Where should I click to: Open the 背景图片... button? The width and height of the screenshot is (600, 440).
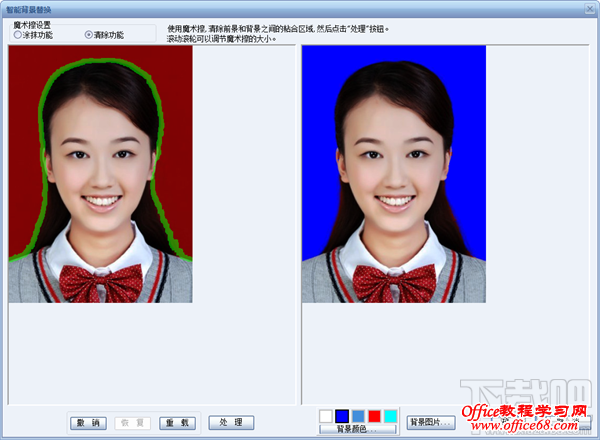pos(431,423)
